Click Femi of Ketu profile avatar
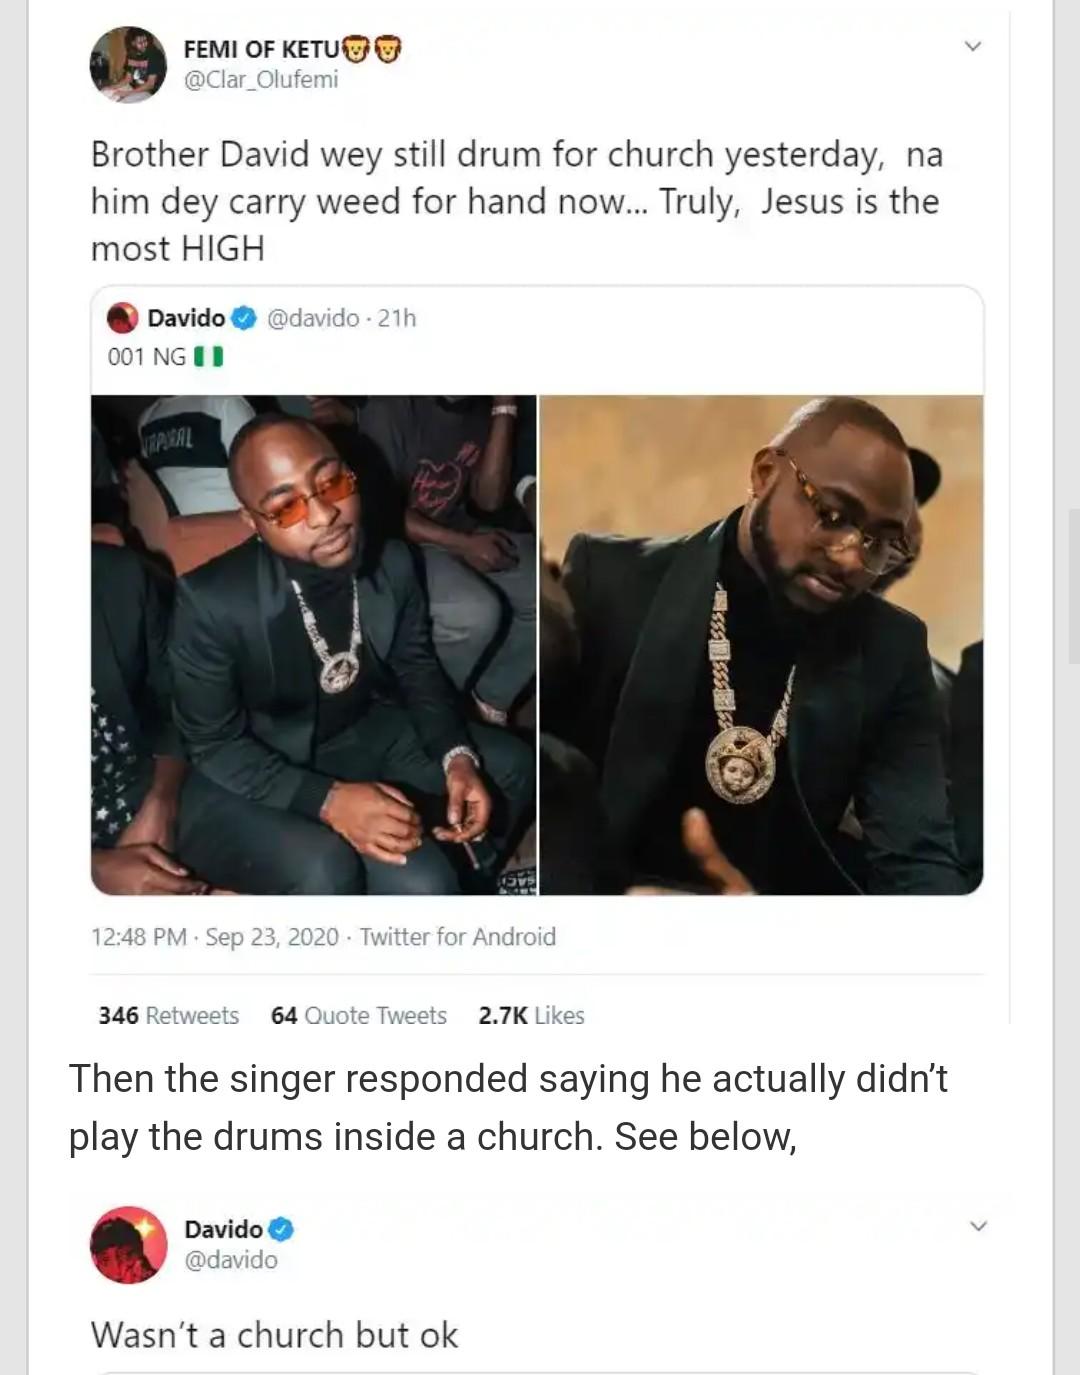1080x1375 pixels. [127, 64]
